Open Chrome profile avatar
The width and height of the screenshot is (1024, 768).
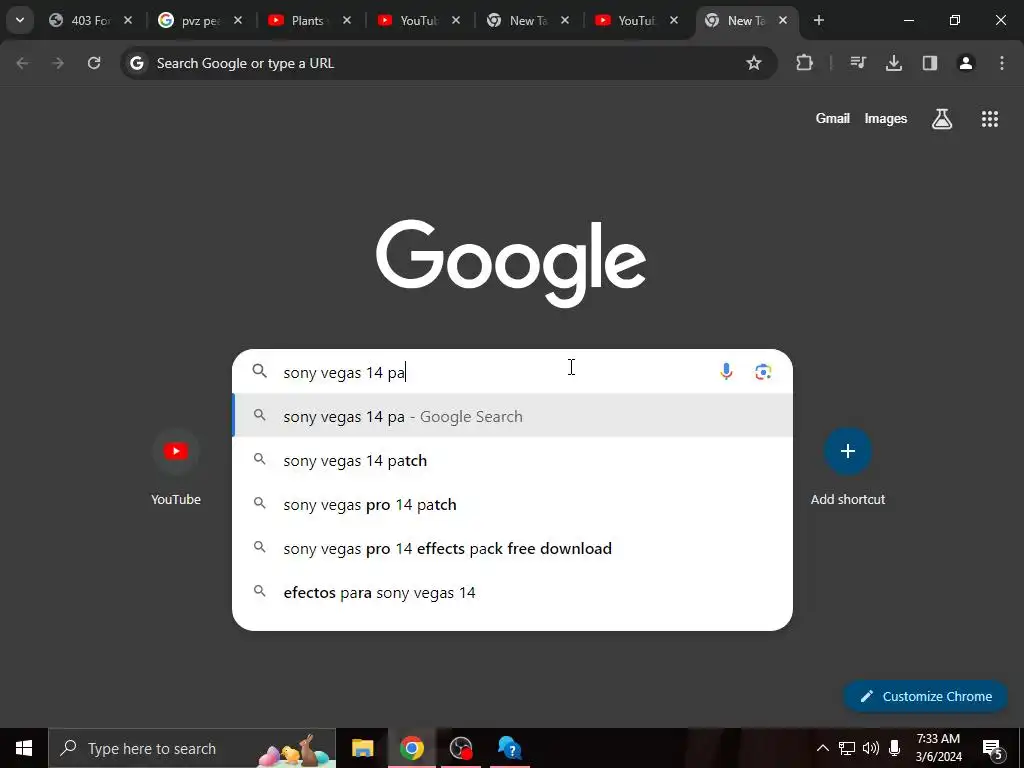point(965,63)
